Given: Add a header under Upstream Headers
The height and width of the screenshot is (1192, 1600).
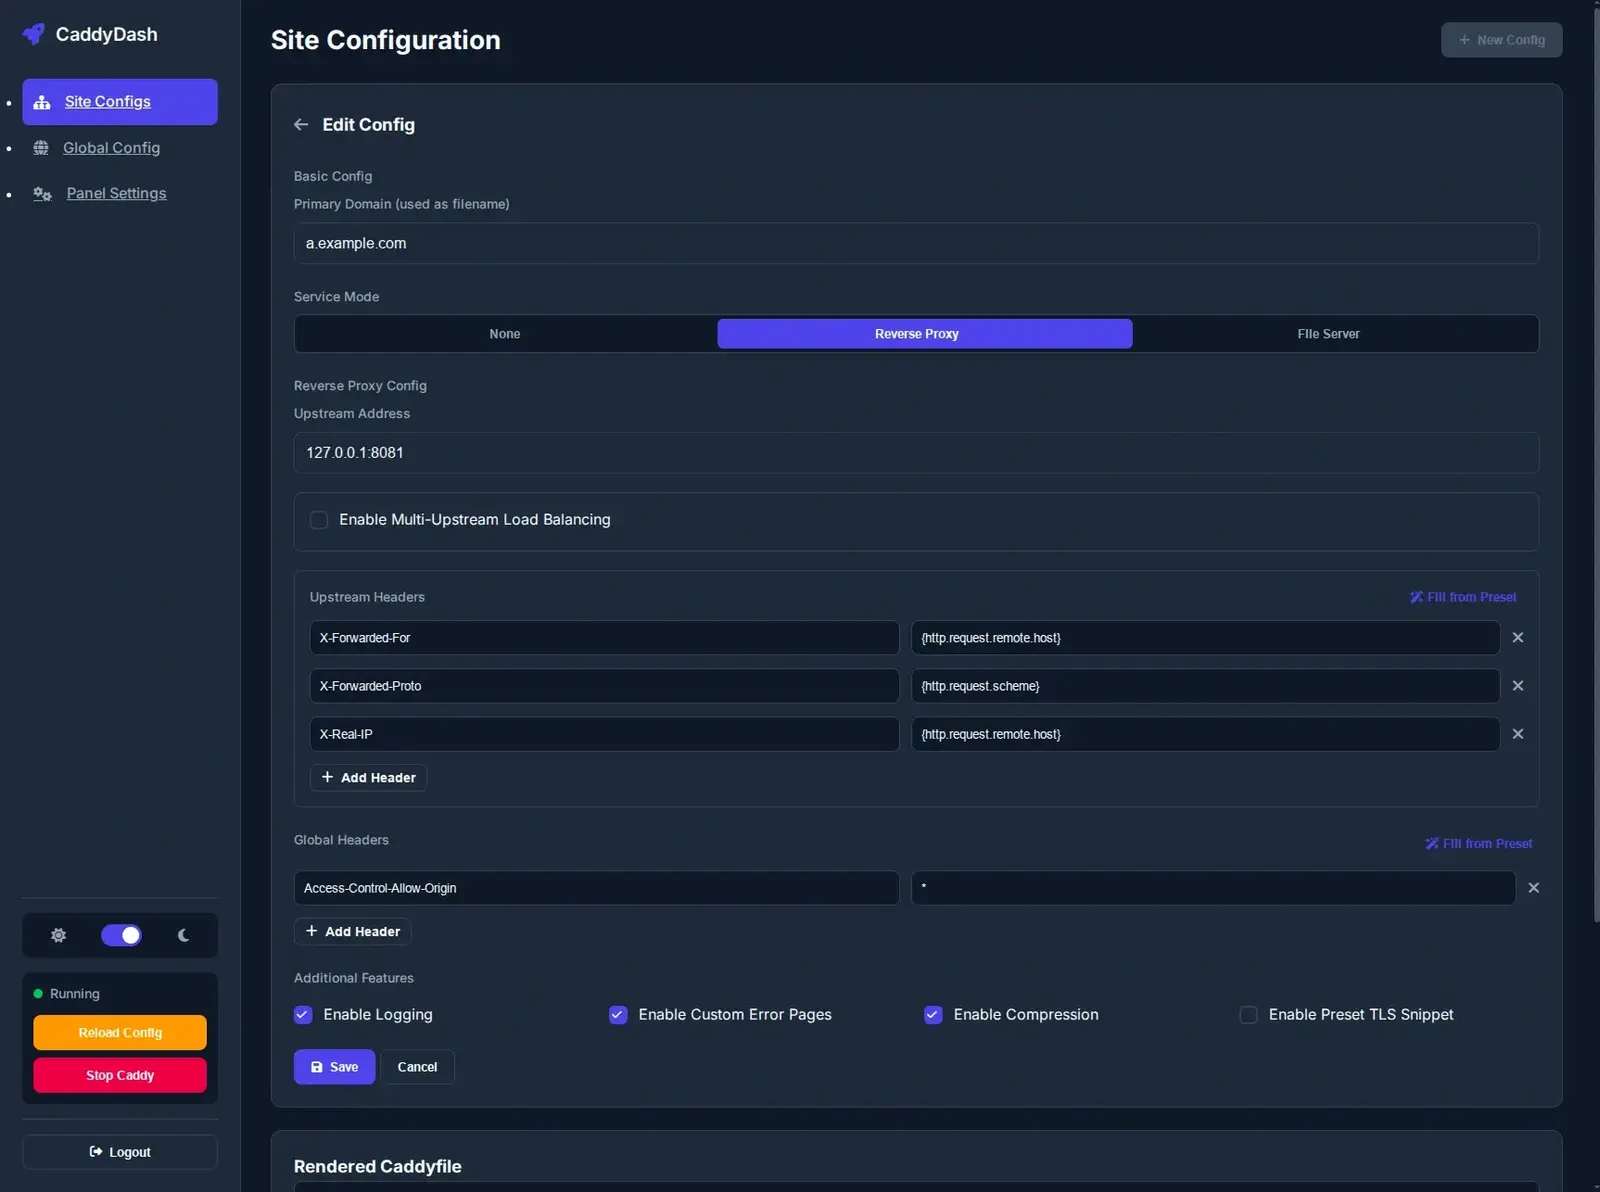Looking at the screenshot, I should tap(368, 778).
